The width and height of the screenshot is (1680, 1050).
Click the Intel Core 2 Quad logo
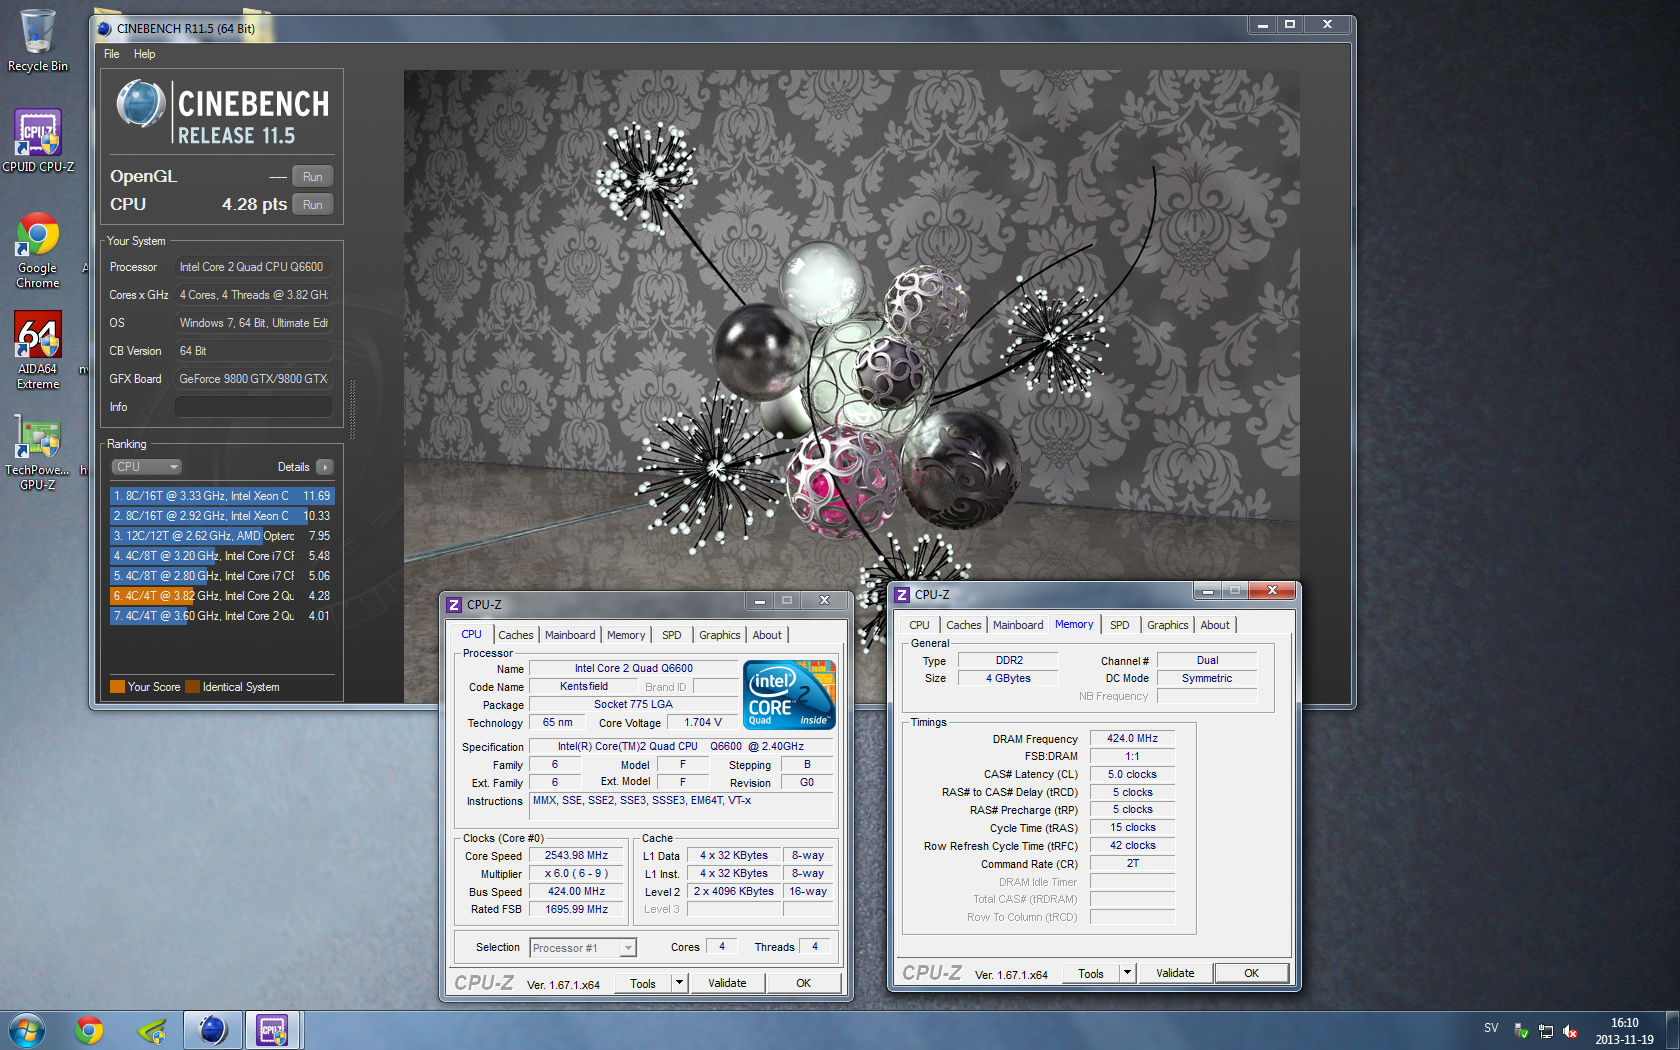coord(789,694)
